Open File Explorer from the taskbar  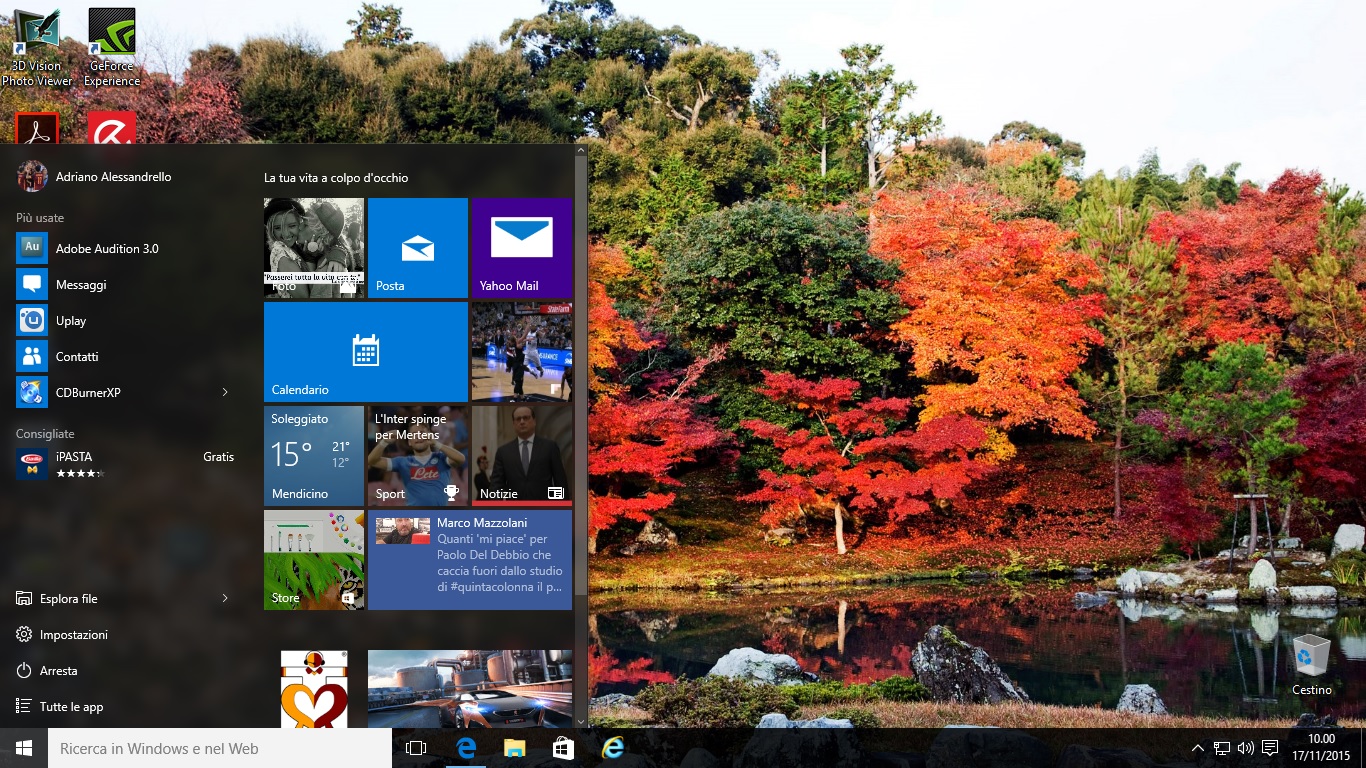(514, 748)
